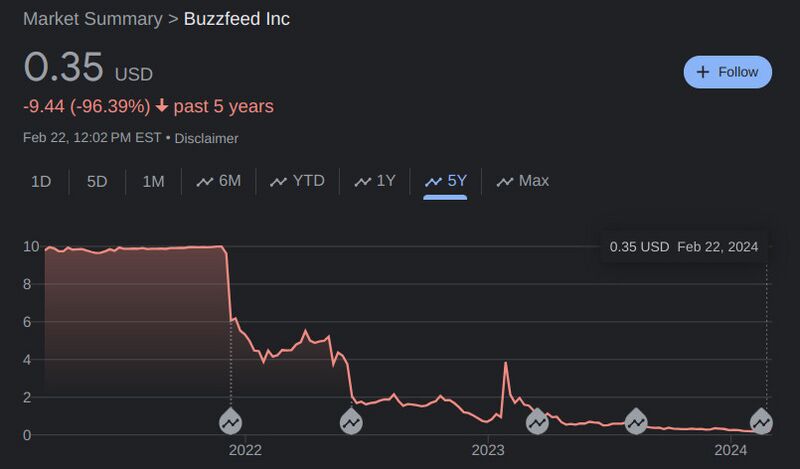Follow Buzzfeed Inc stock
Image resolution: width=800 pixels, height=469 pixels.
728,72
